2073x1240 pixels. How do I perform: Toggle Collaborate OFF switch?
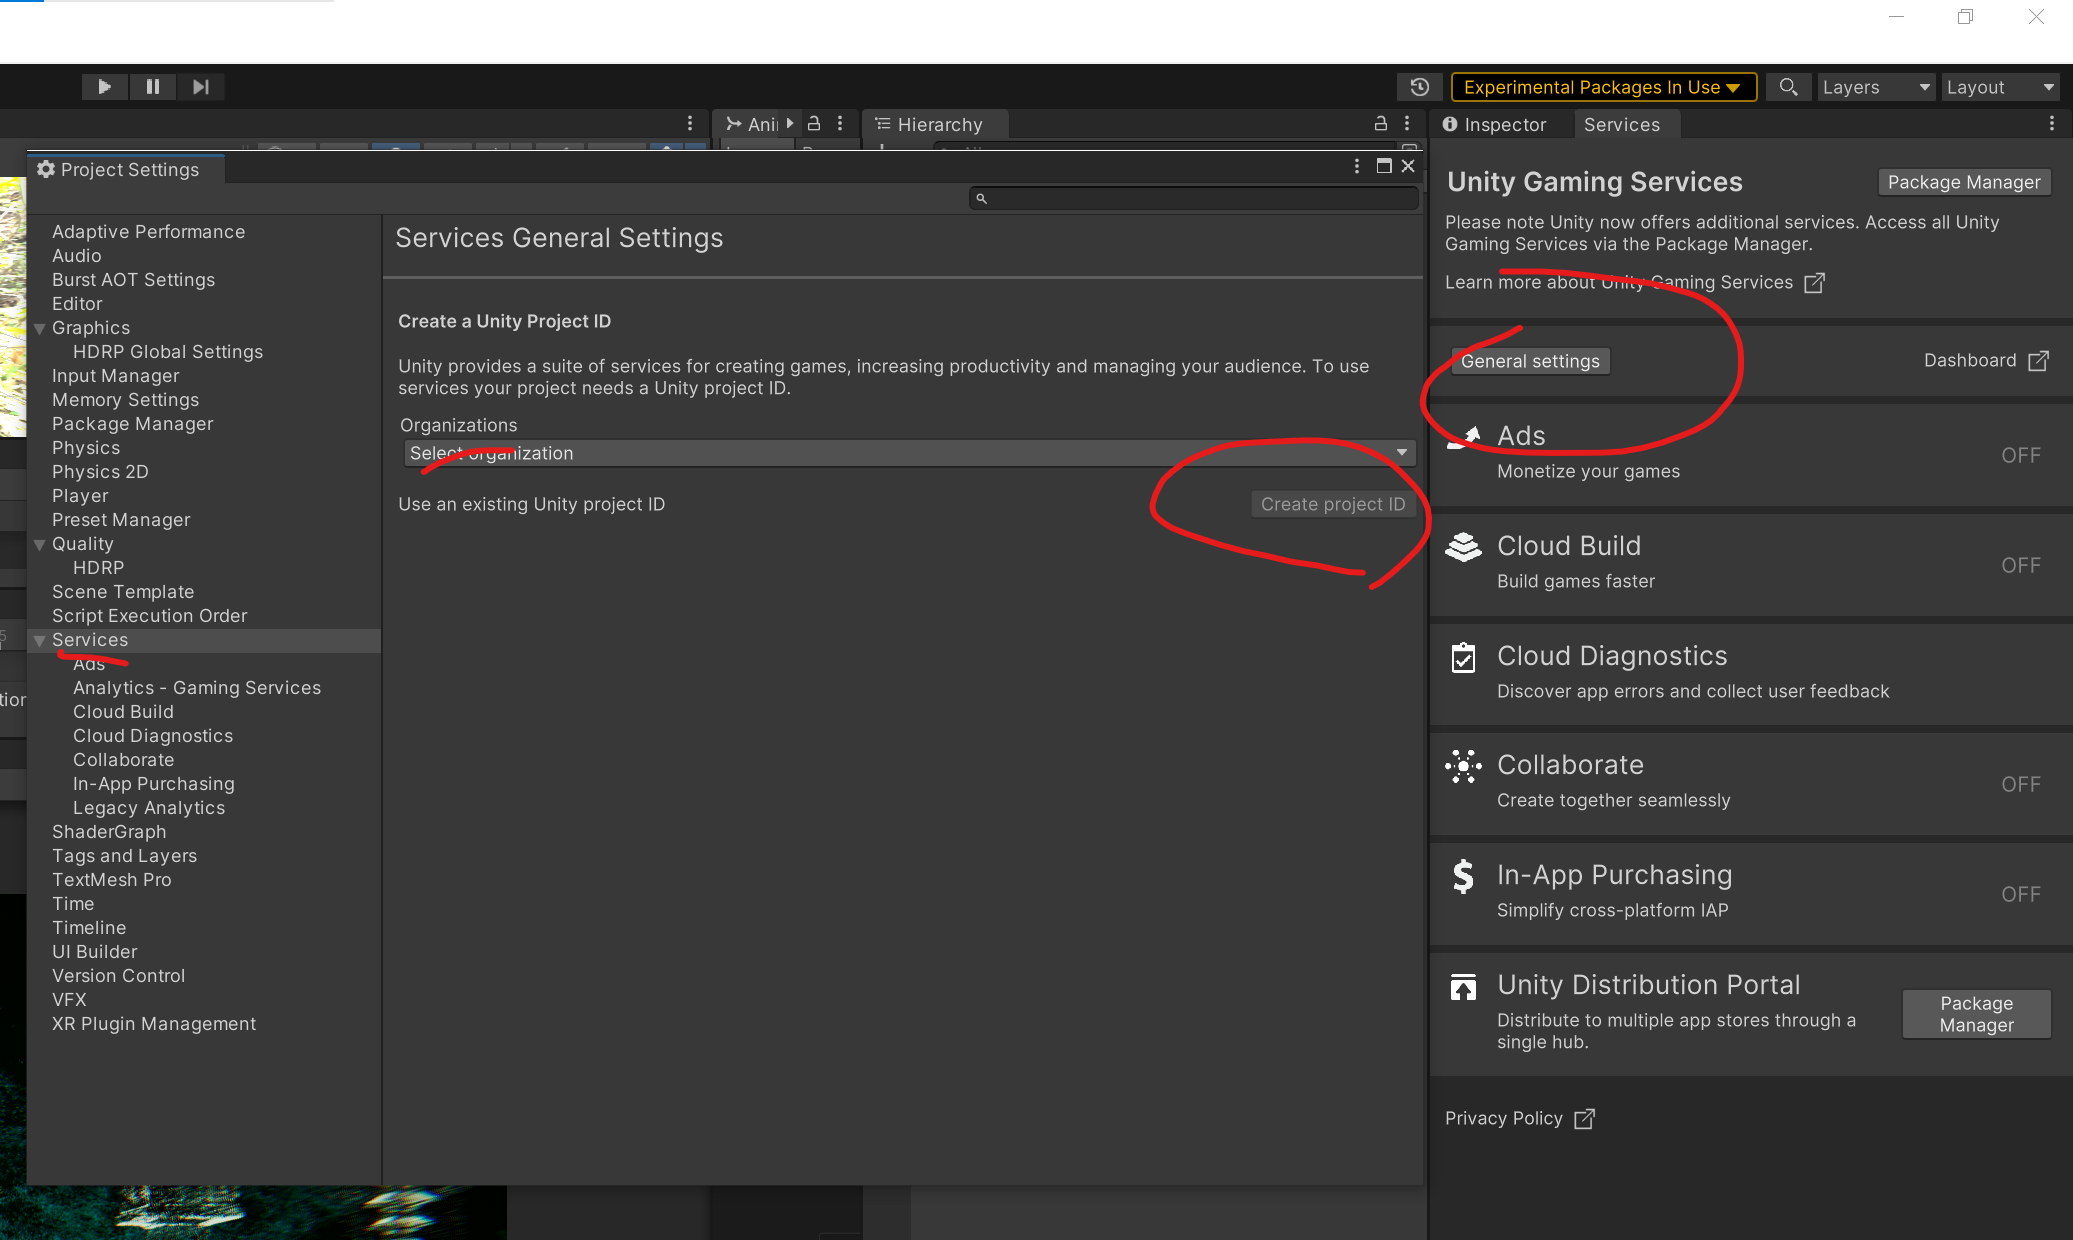[x=2020, y=784]
